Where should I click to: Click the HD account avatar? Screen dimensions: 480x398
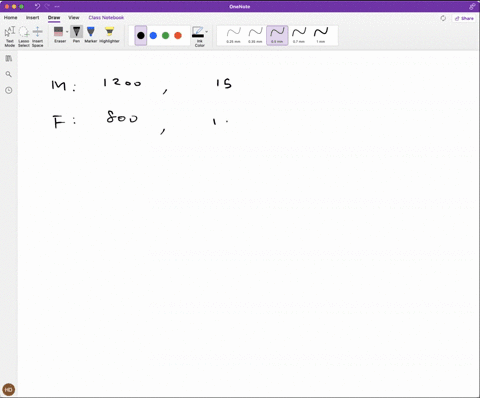pyautogui.click(x=9, y=389)
